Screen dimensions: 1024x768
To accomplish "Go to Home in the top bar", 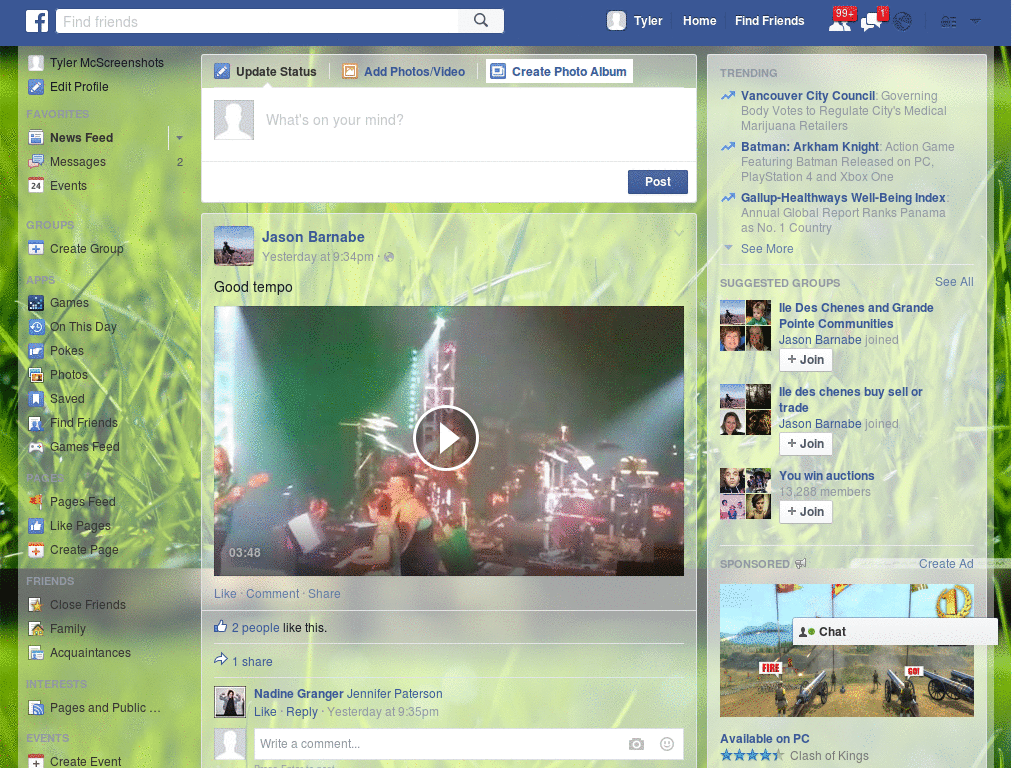I will pos(699,21).
